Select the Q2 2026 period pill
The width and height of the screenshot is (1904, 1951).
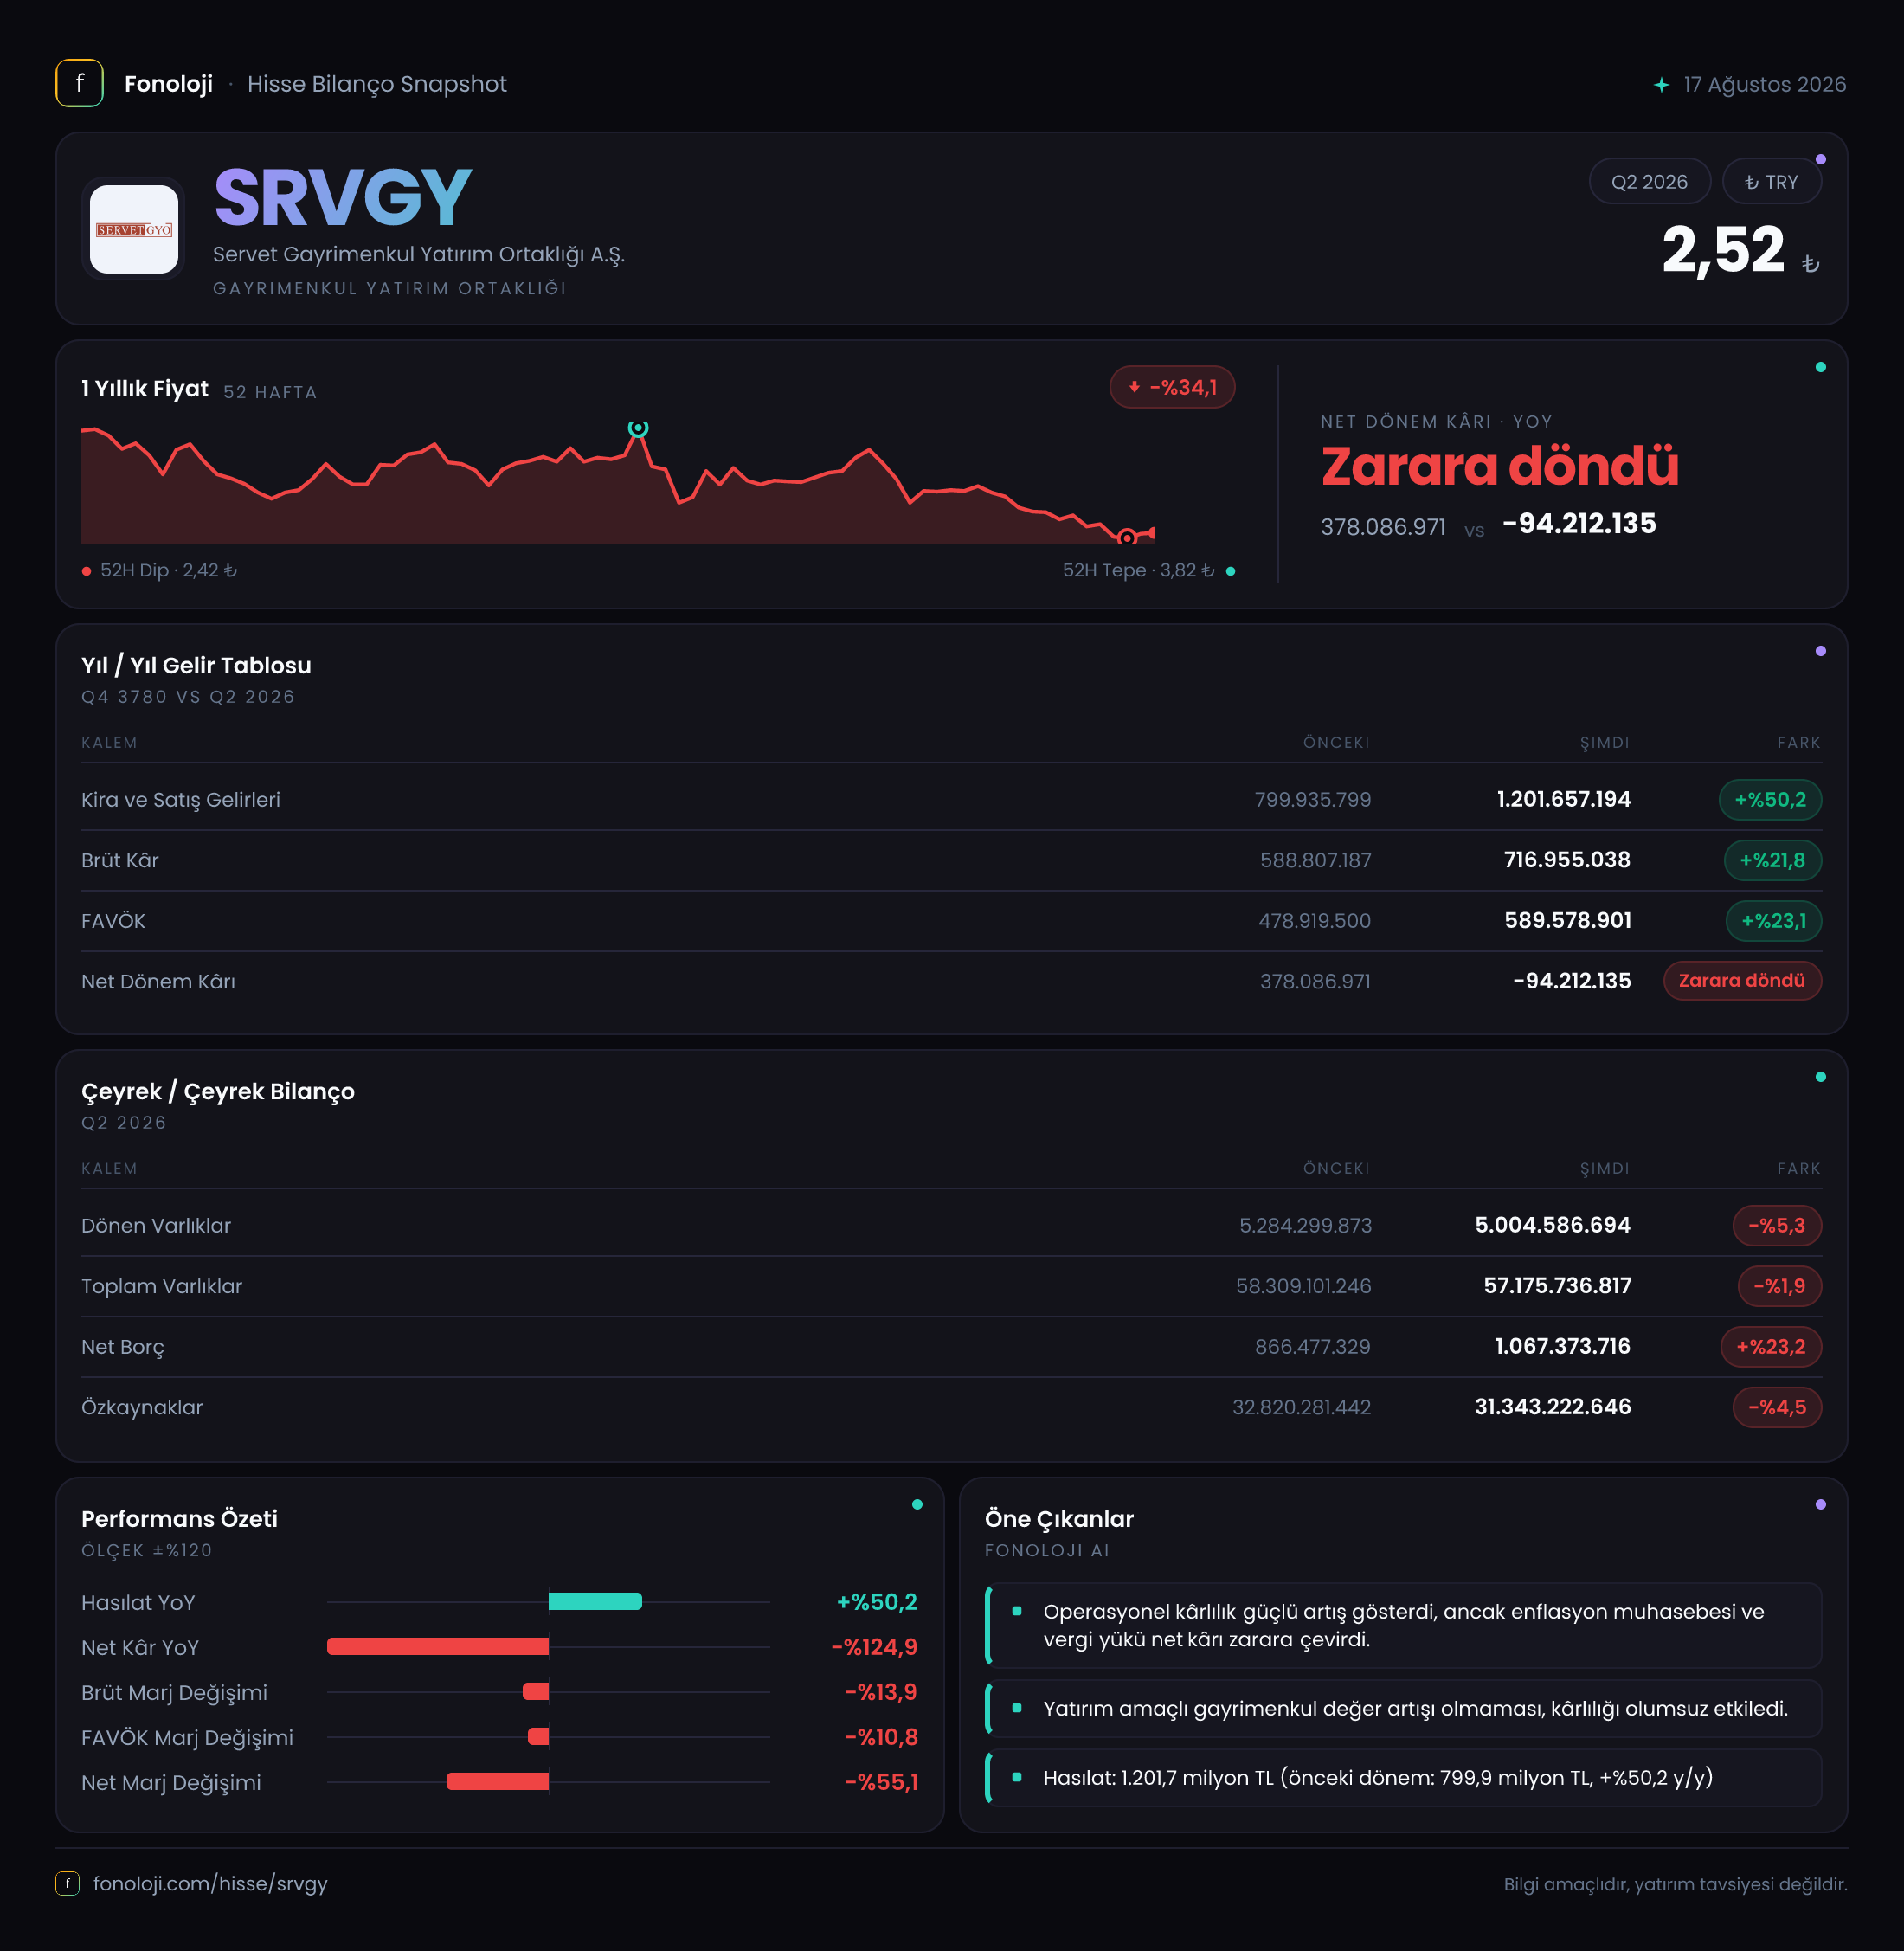click(x=1649, y=182)
